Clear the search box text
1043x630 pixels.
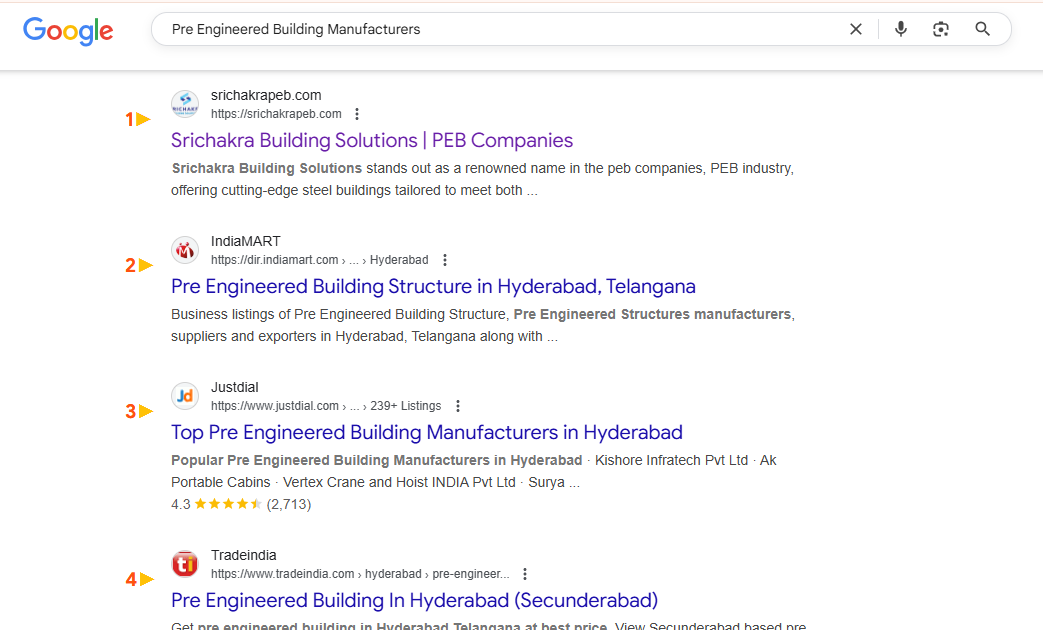click(855, 30)
